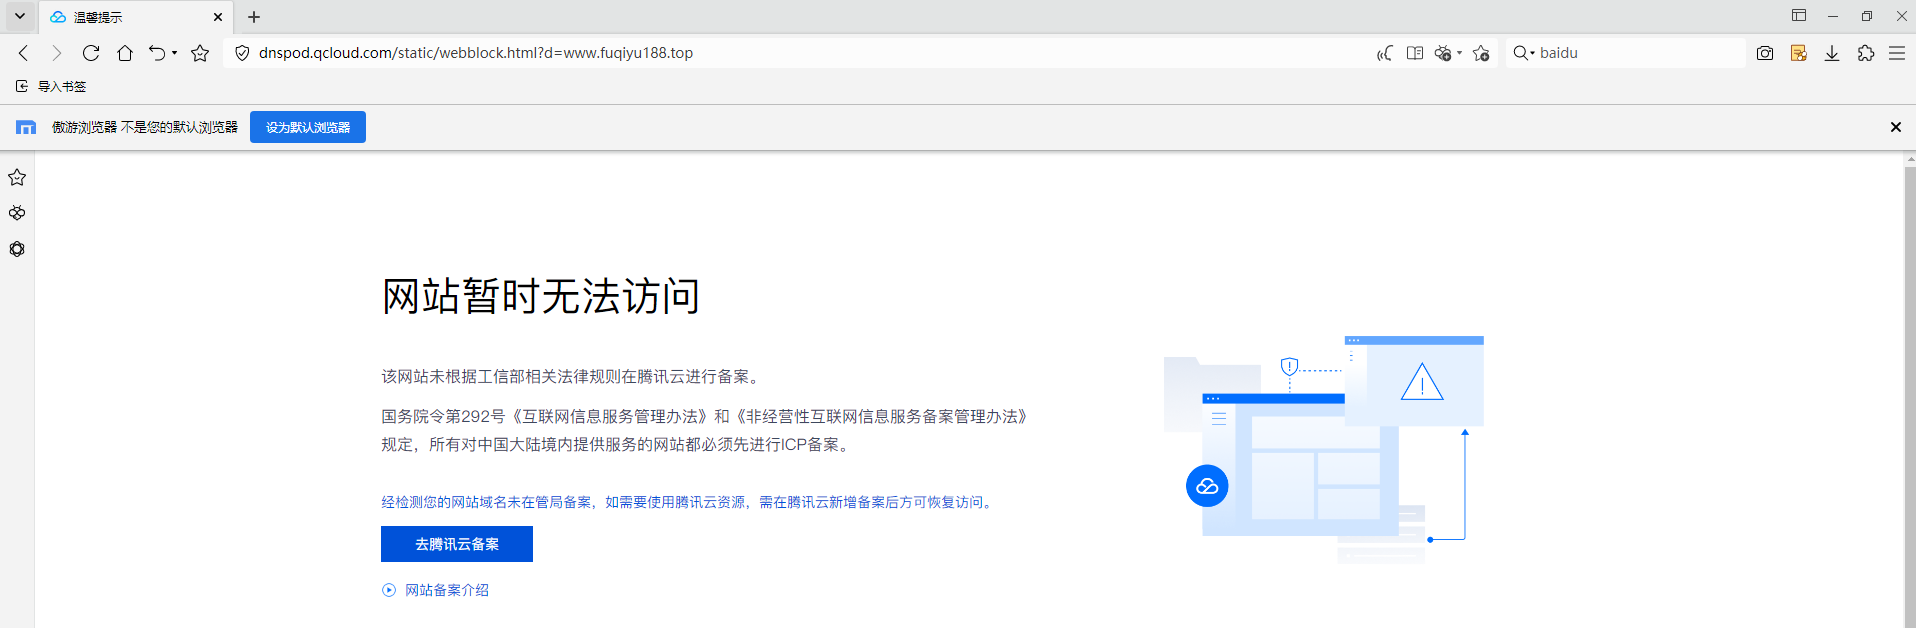Click the 国务院令第292号 paragraph text
The width and height of the screenshot is (1916, 628).
pos(705,430)
